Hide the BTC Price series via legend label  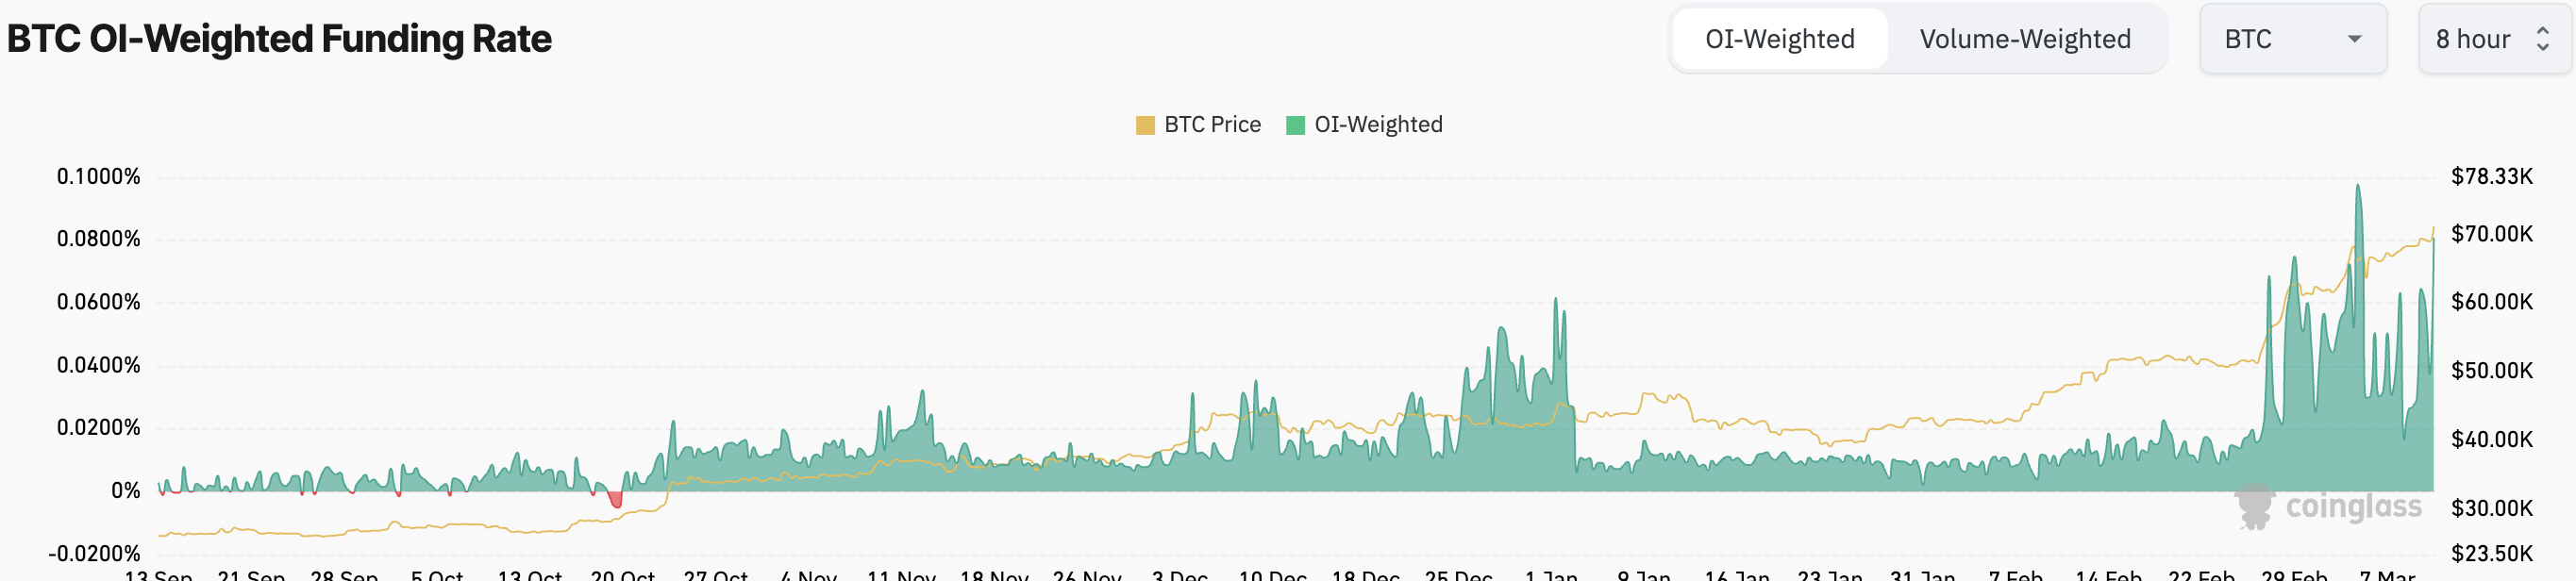coord(1212,125)
